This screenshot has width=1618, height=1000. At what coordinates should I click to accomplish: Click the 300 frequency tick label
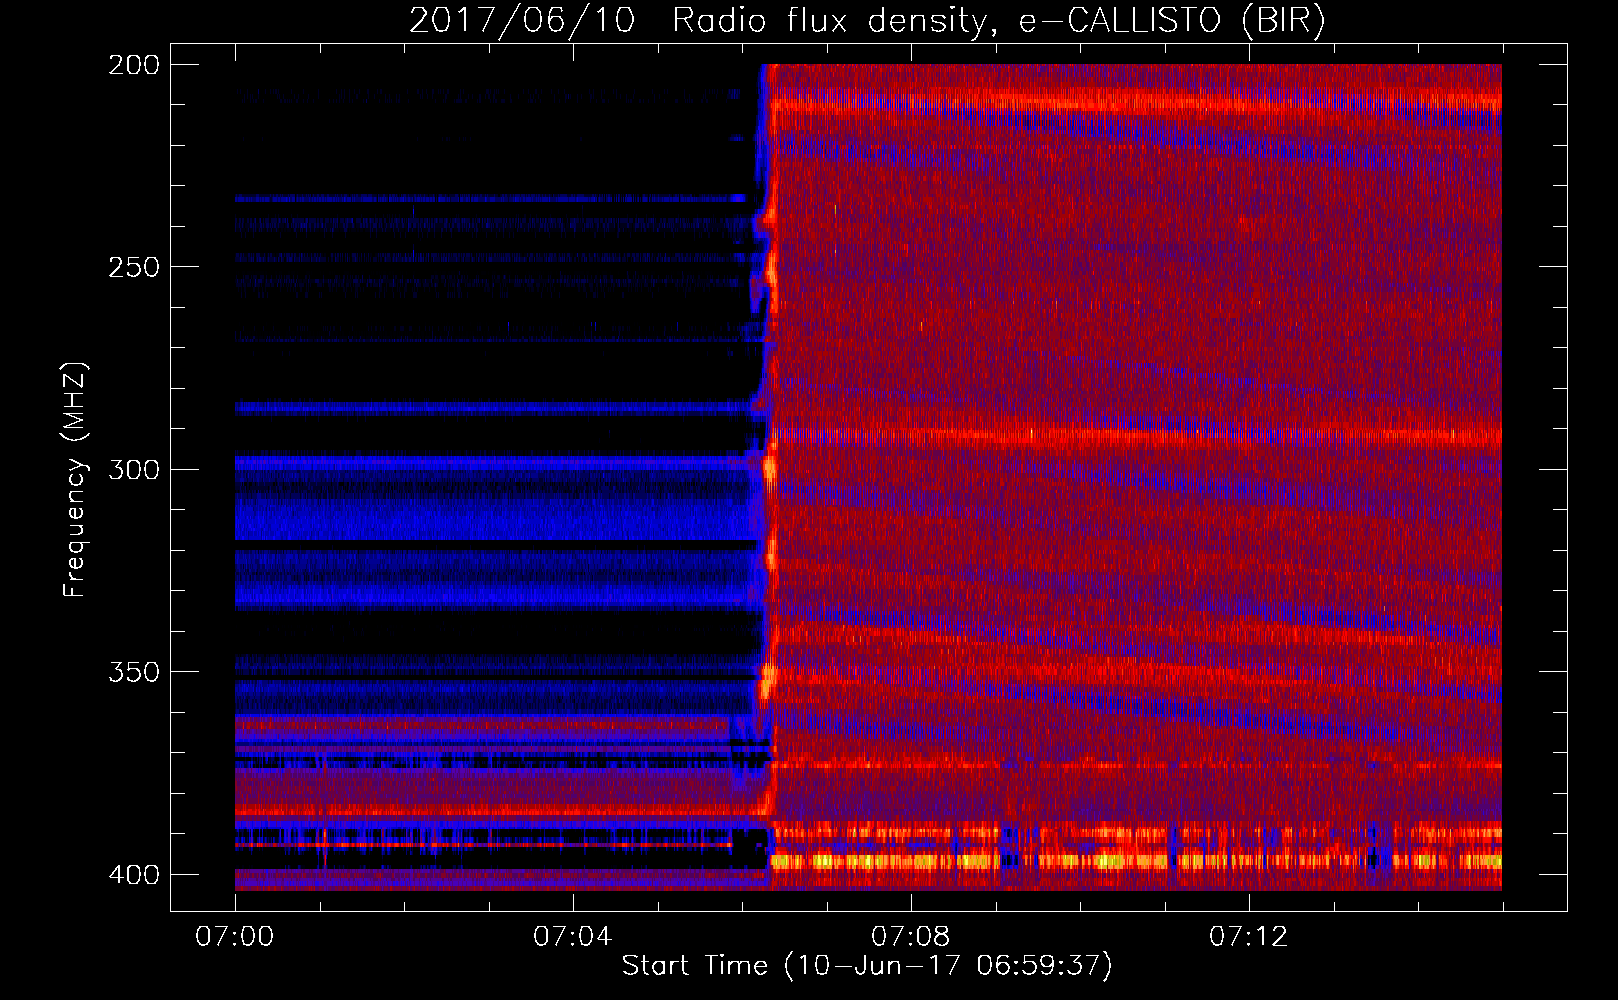point(134,470)
